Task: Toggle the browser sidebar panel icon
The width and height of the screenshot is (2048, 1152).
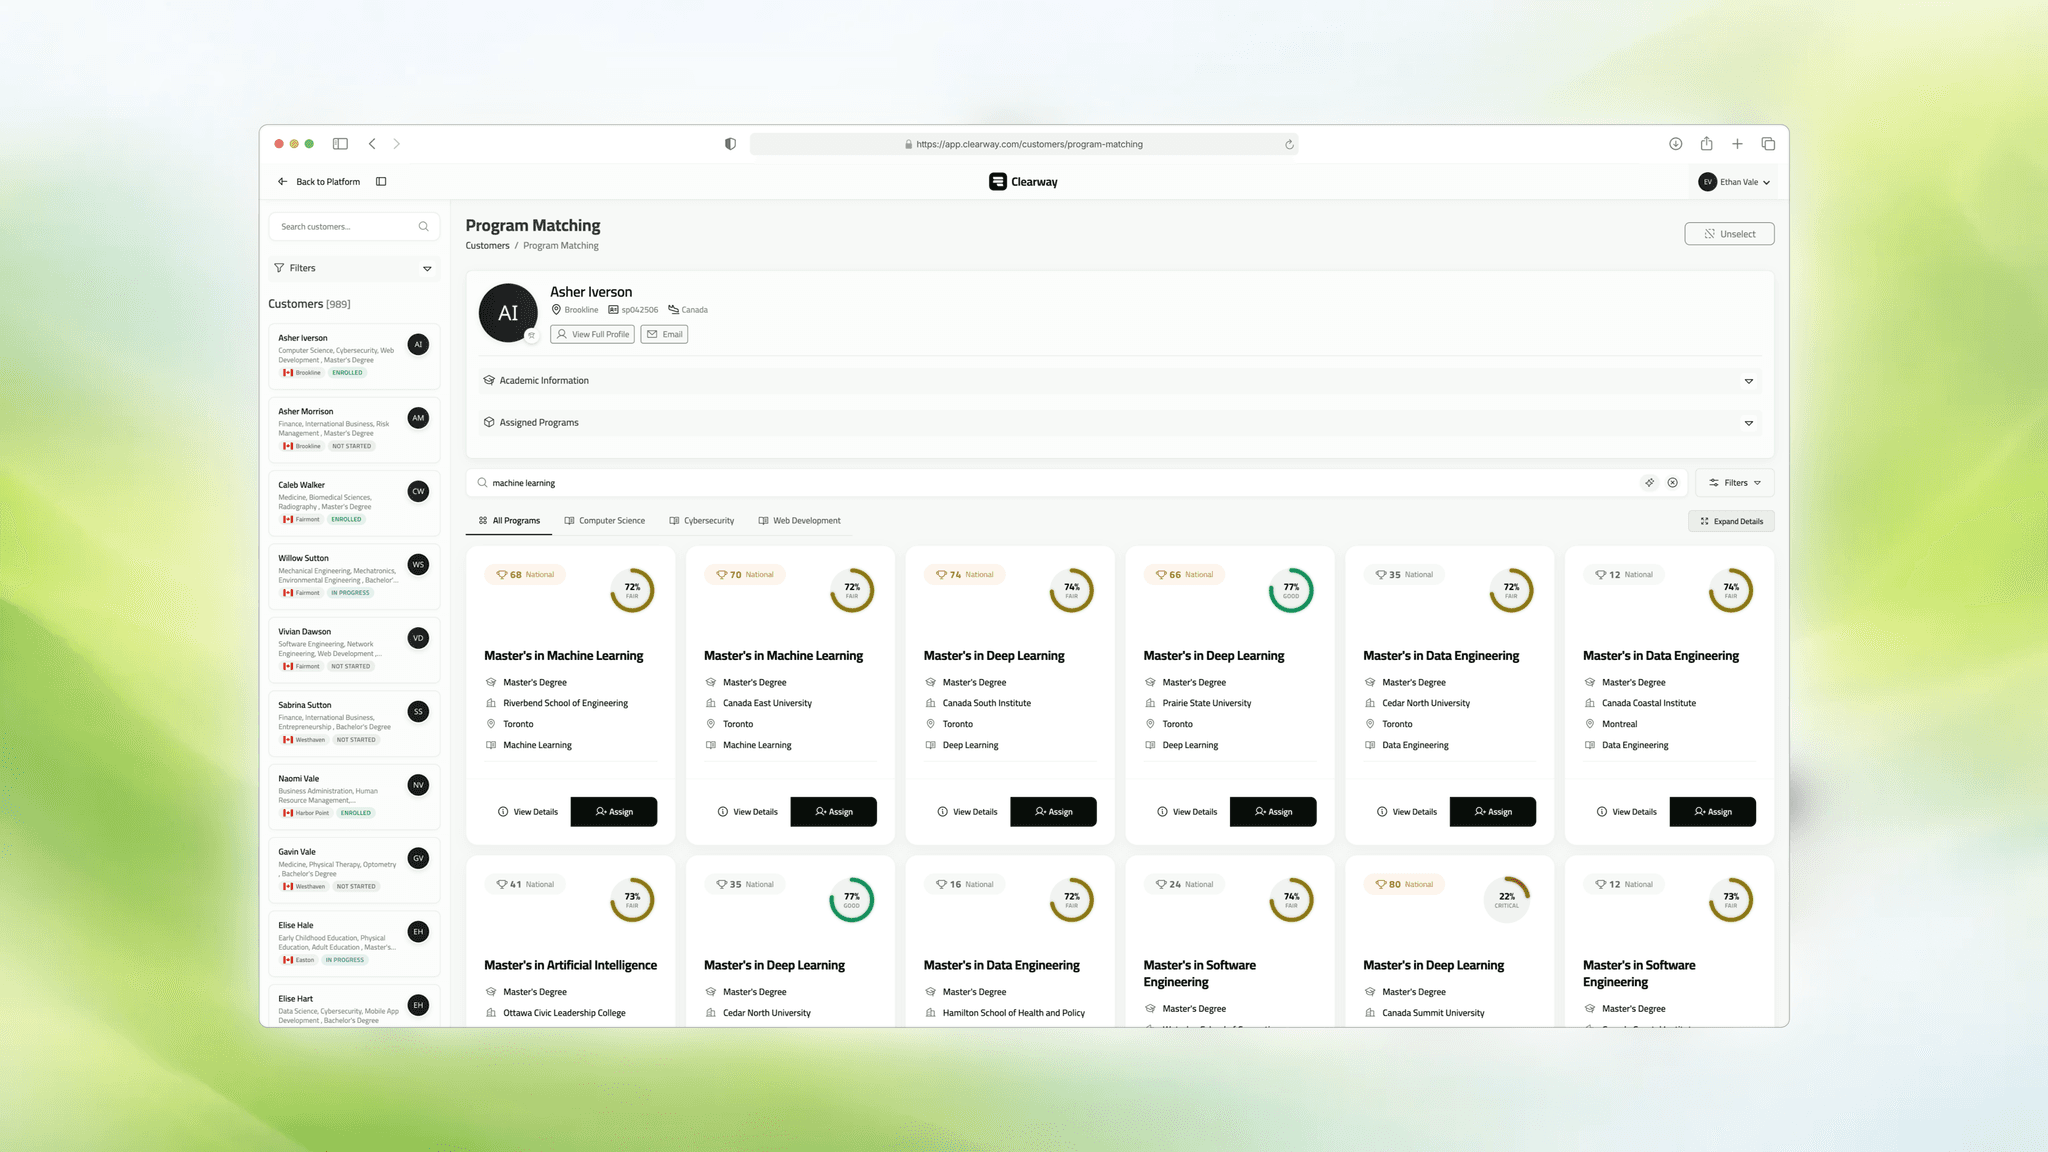Action: click(340, 144)
